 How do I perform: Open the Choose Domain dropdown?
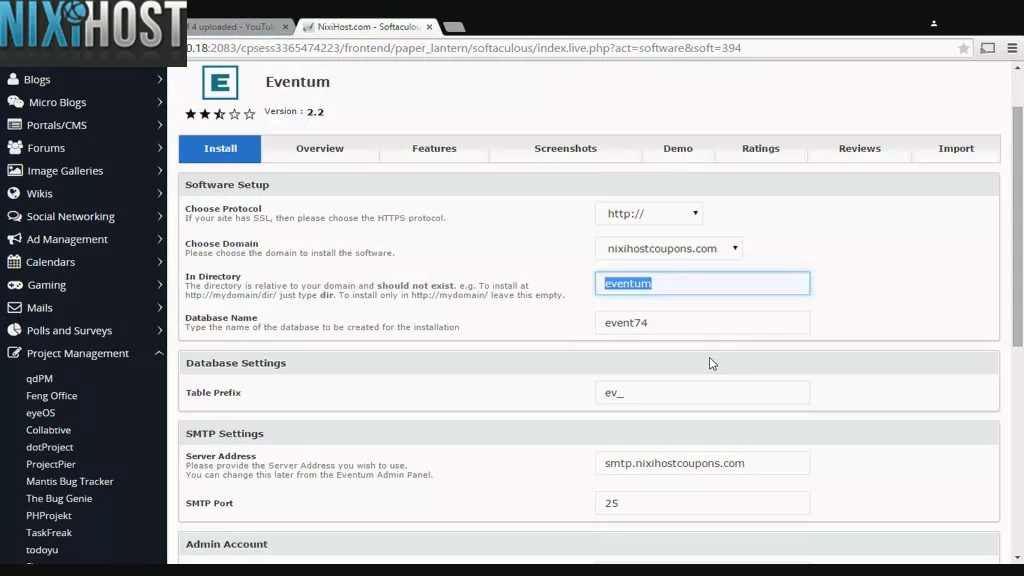669,248
